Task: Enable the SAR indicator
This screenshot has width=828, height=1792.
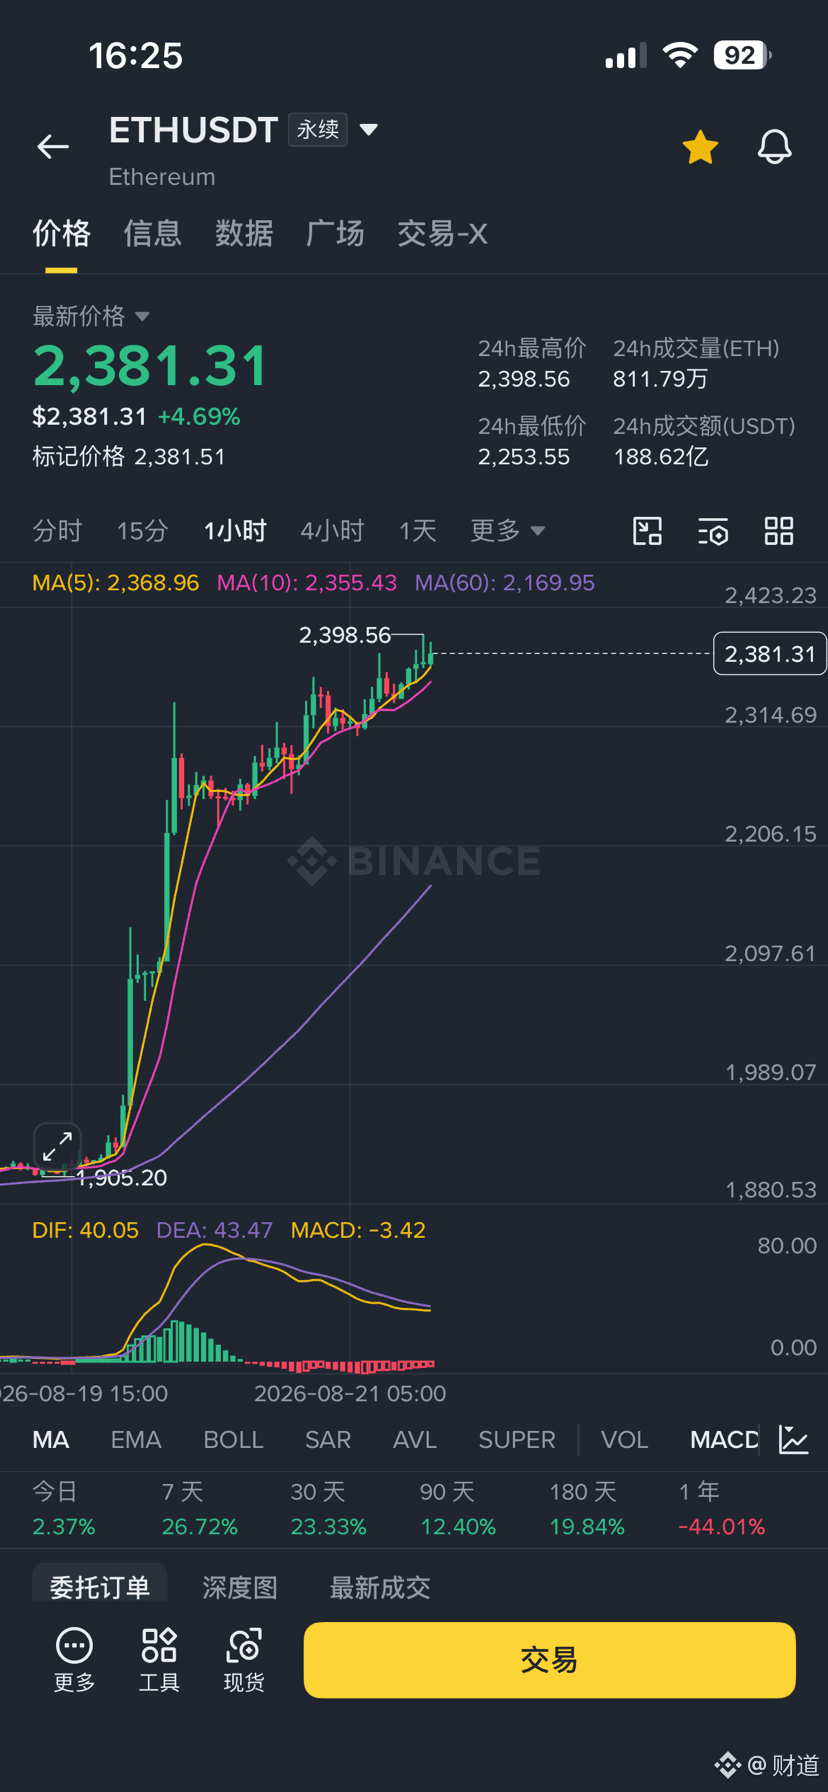Action: [328, 1440]
